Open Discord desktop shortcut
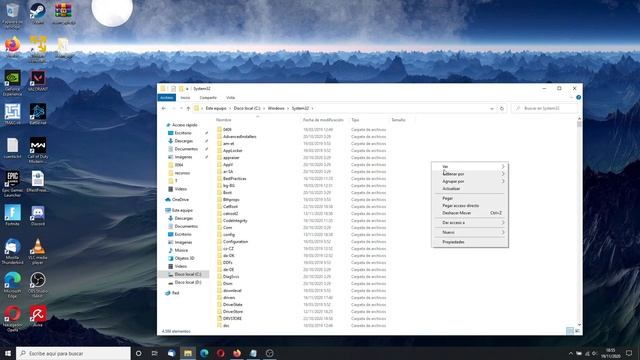This screenshot has width=640, height=360. [x=38, y=216]
